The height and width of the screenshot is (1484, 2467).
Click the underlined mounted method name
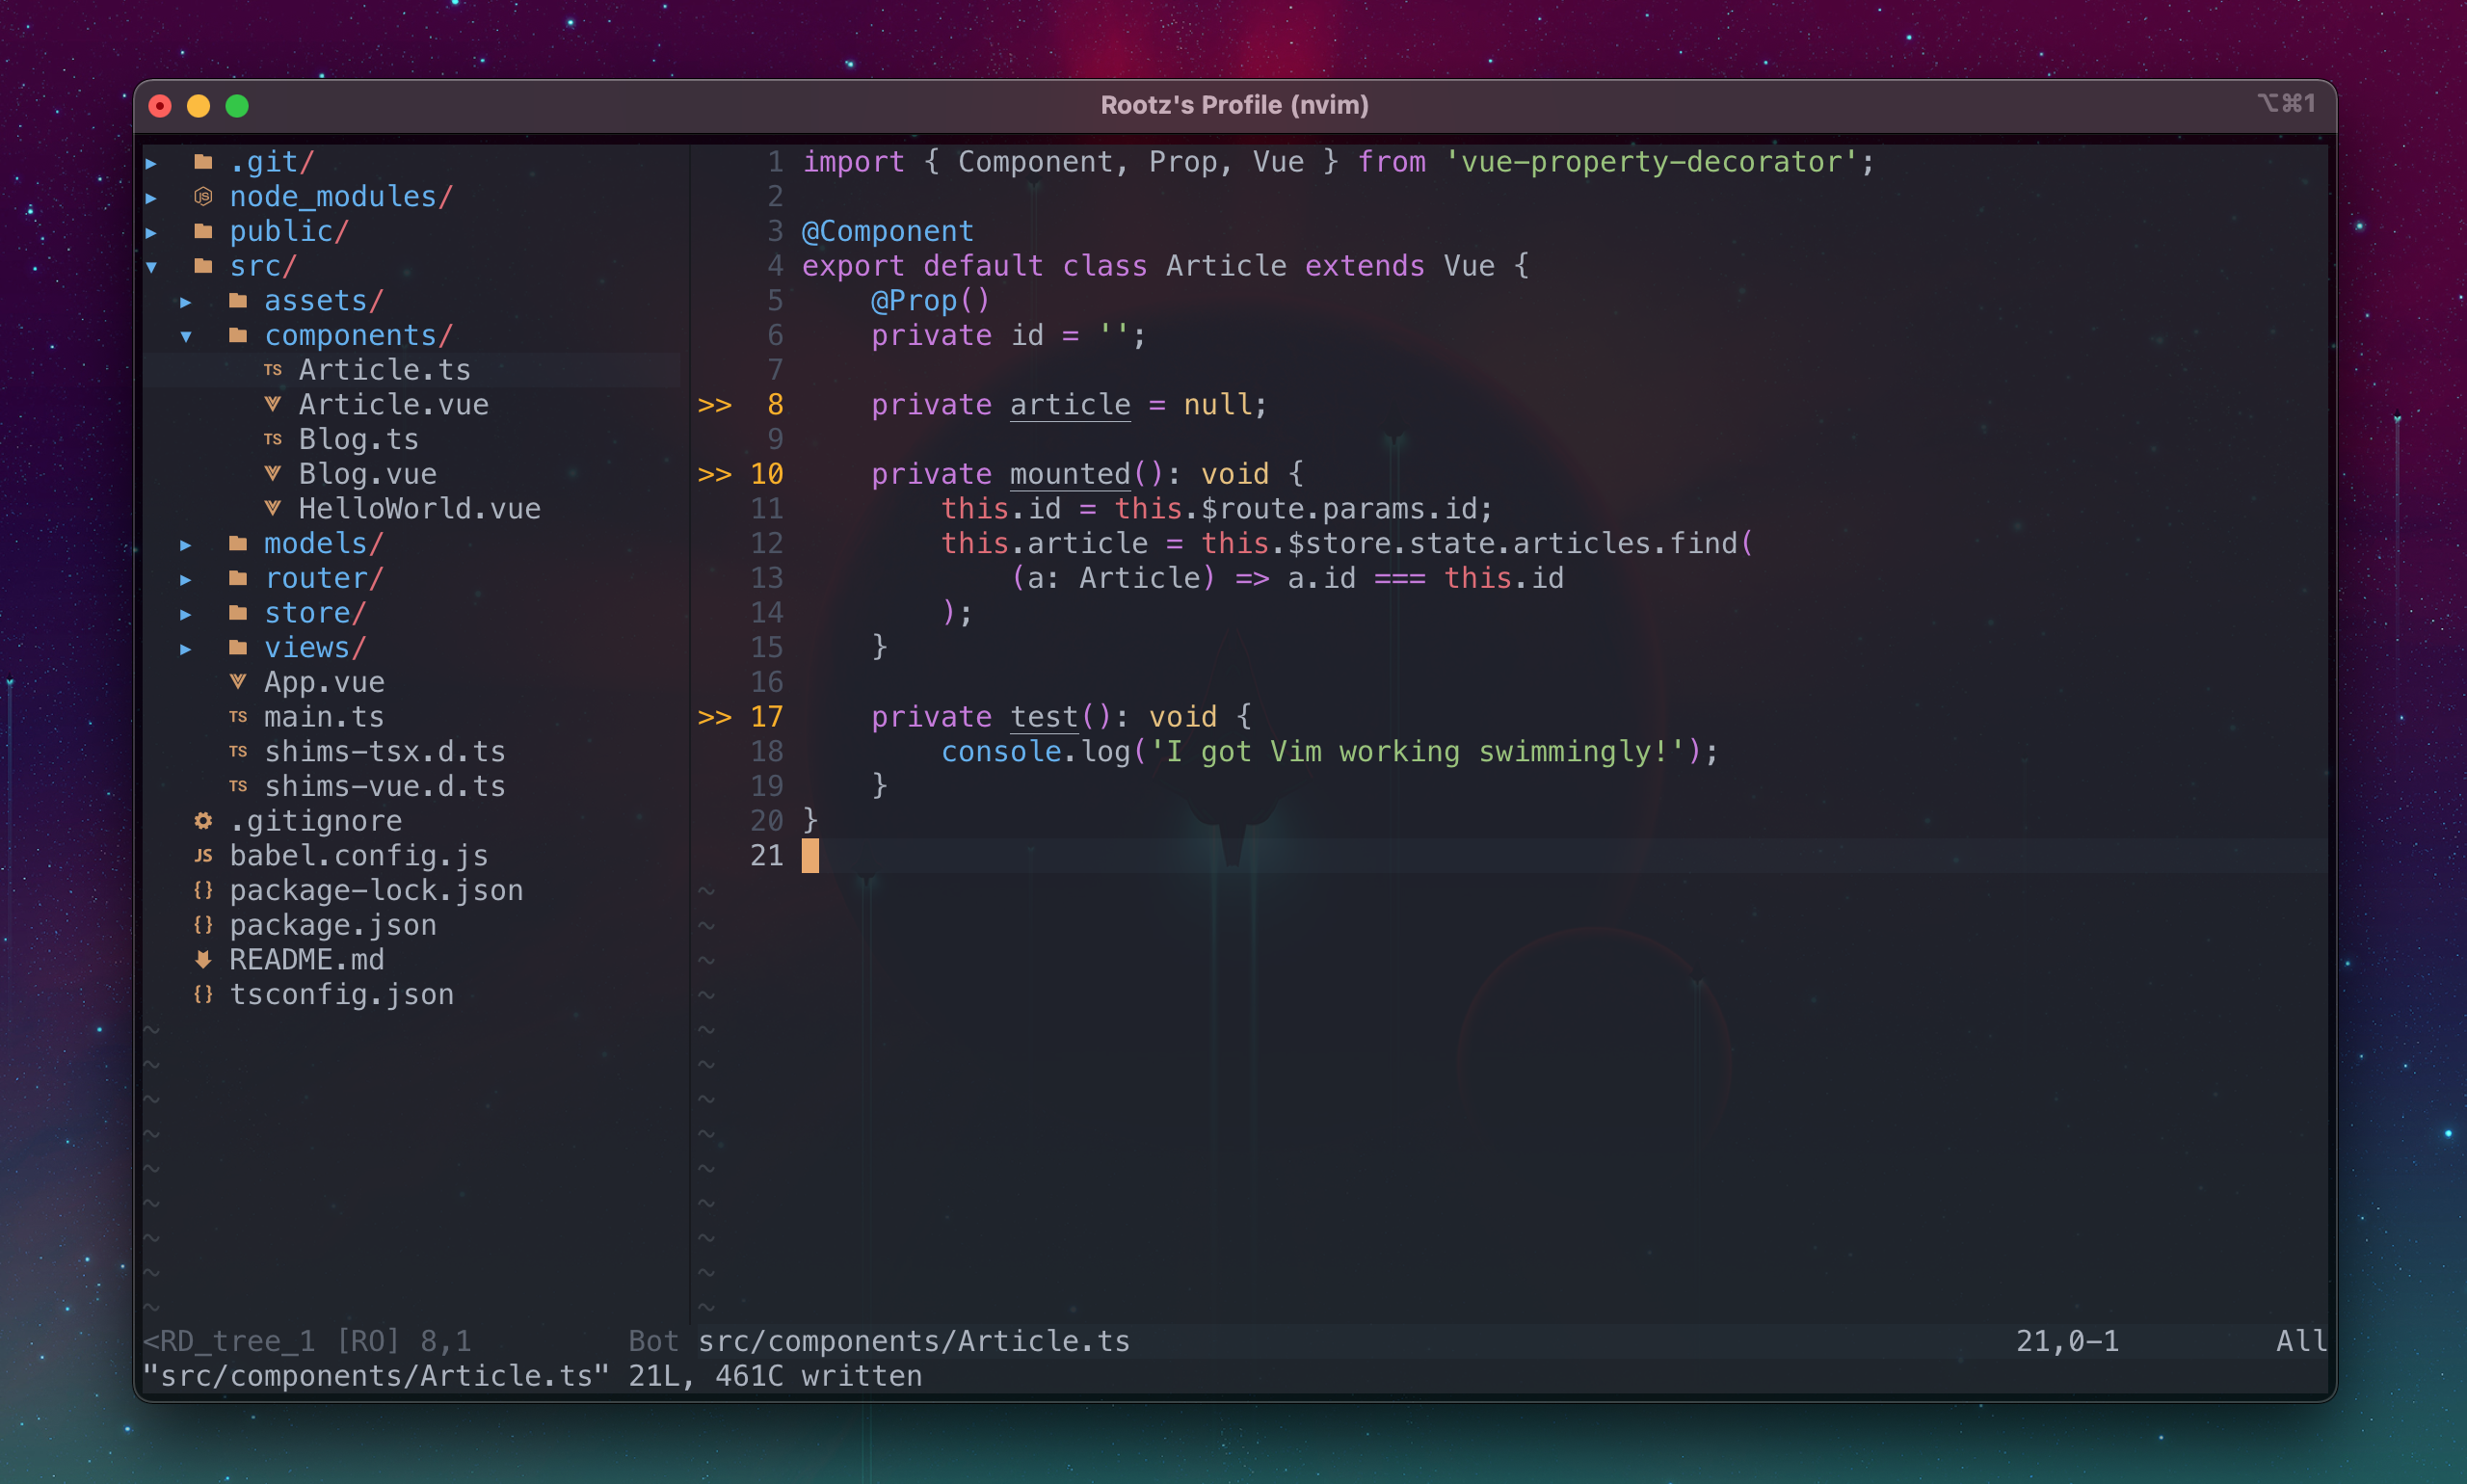tap(1069, 474)
